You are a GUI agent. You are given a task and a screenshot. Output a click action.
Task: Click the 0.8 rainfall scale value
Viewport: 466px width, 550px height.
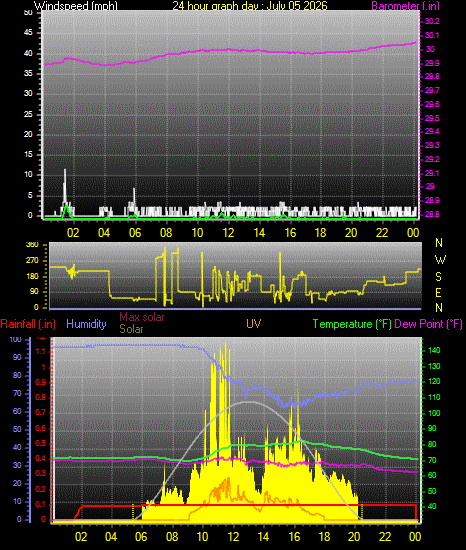[41, 398]
